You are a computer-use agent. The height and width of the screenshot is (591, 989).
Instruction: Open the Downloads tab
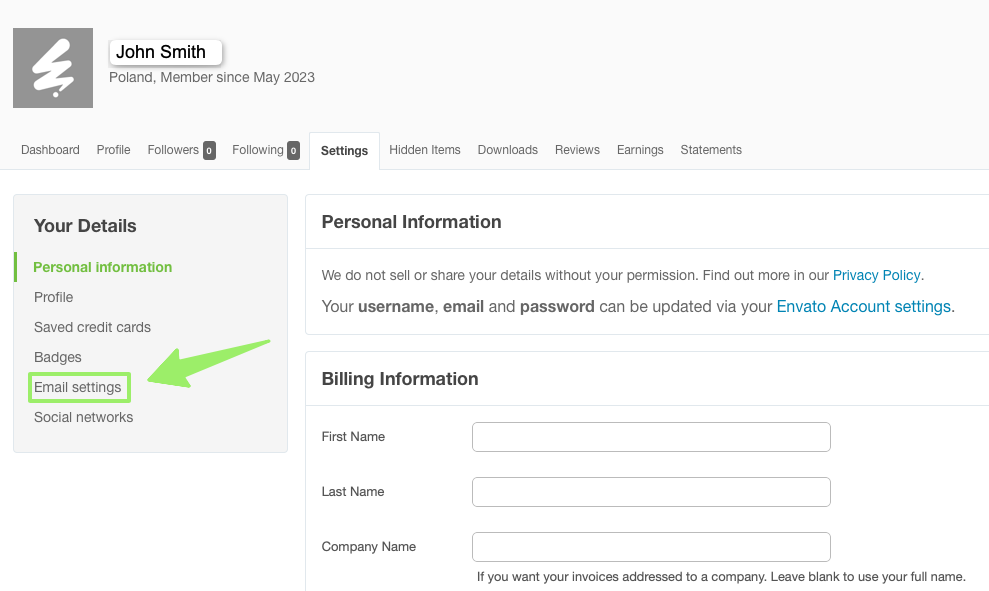click(507, 149)
